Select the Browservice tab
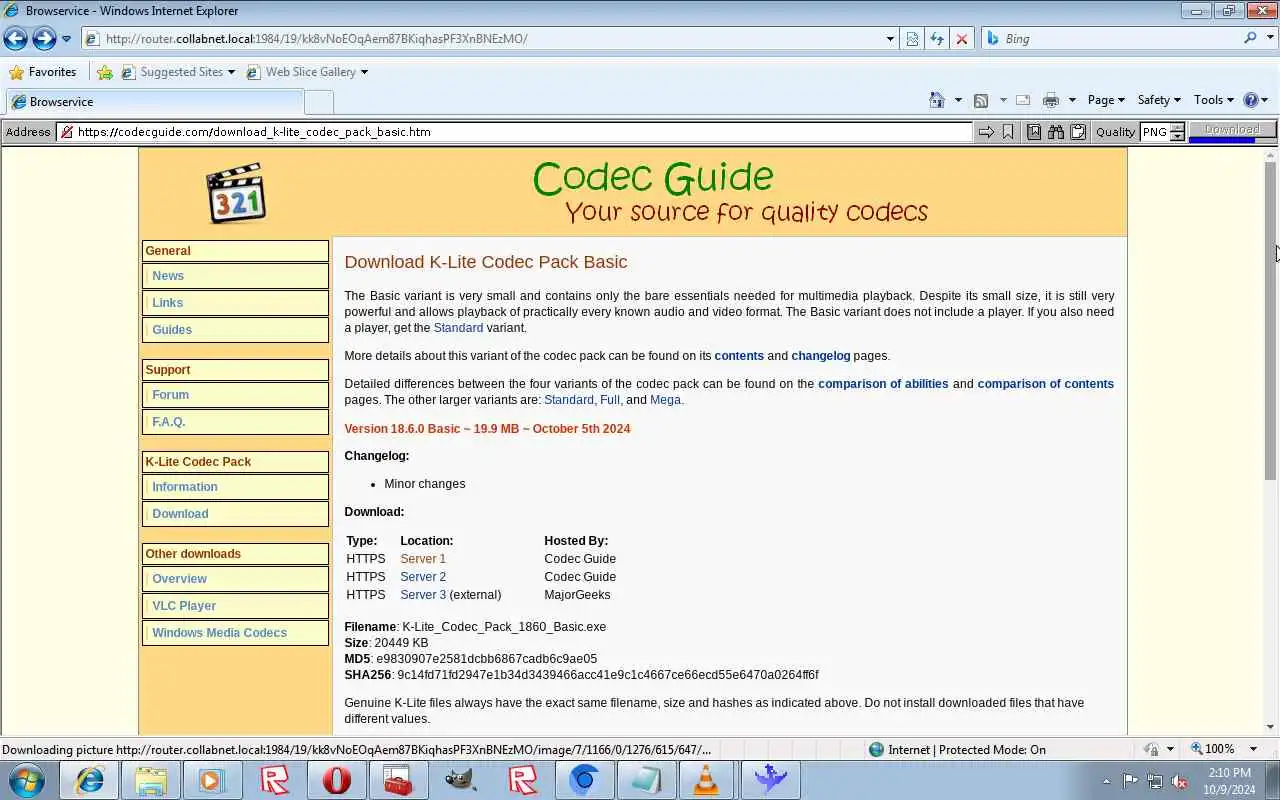Screen dimensions: 1280x800 [x=153, y=102]
